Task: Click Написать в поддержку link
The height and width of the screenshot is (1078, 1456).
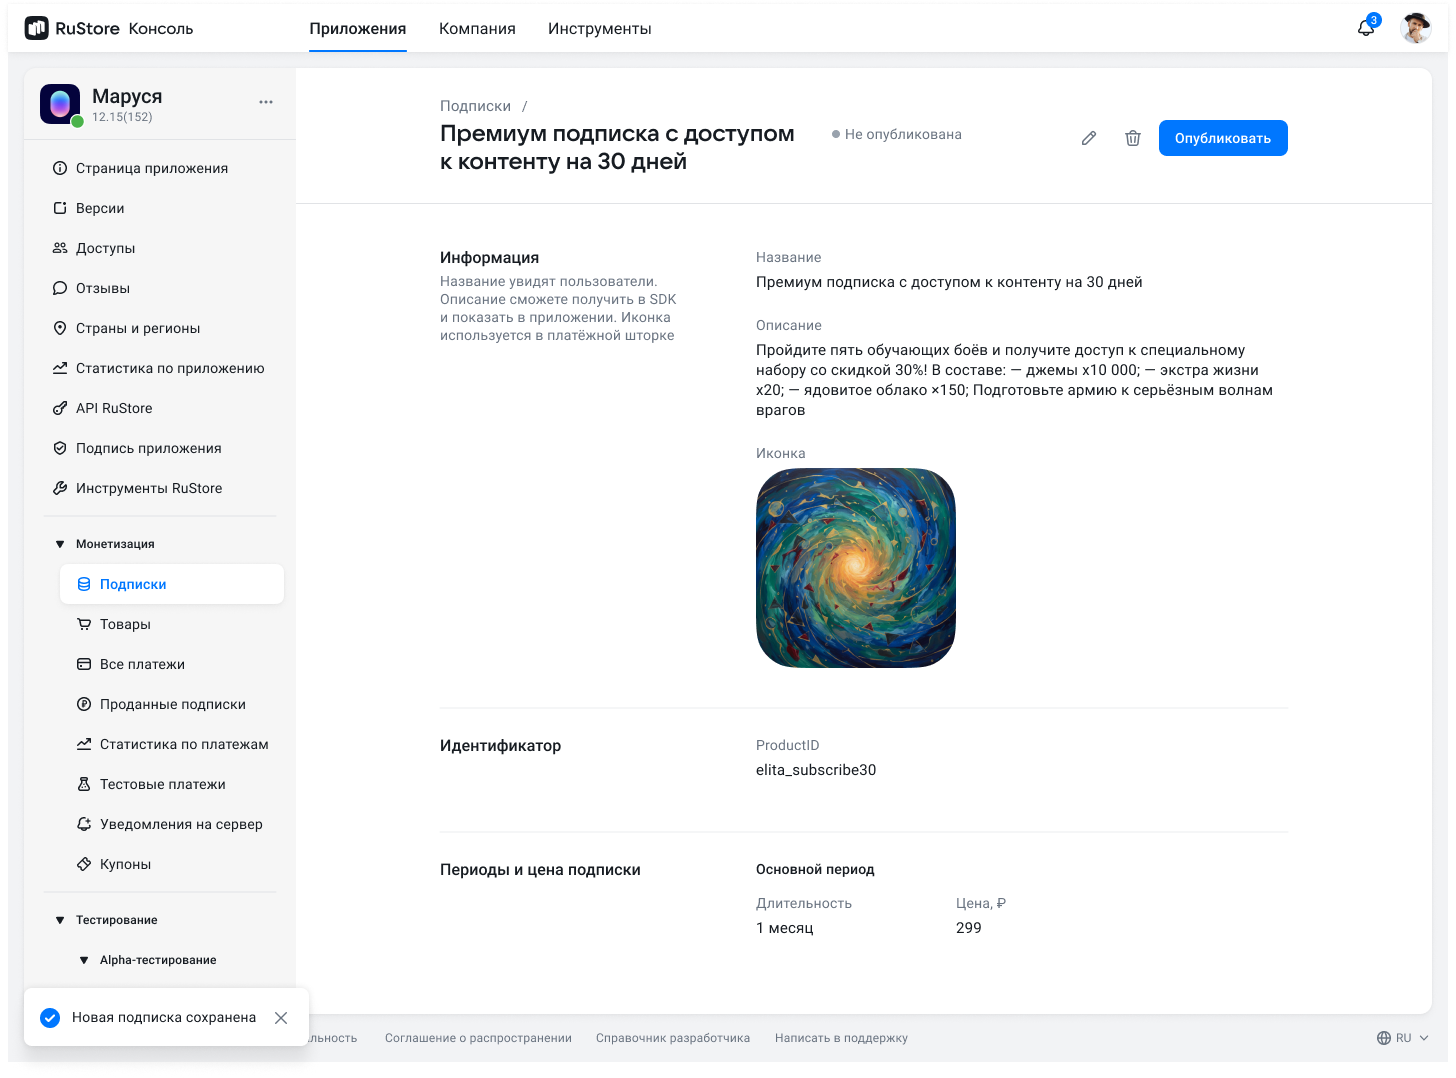Action: 841,1038
